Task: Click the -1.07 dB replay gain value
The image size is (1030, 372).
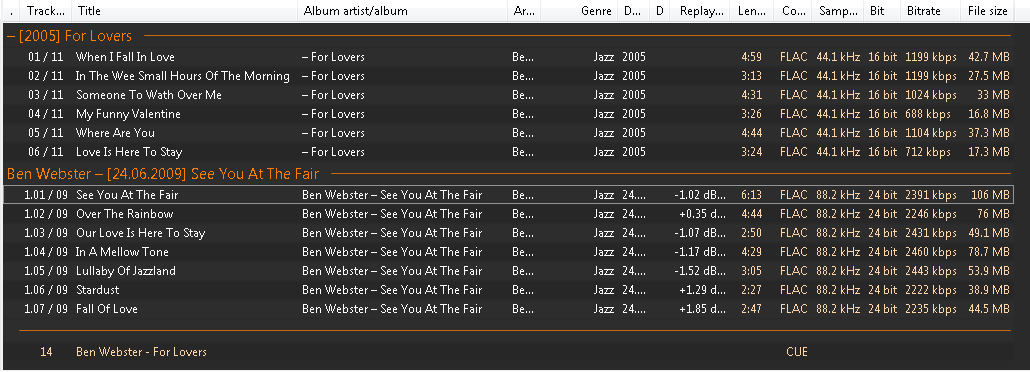Action: pyautogui.click(x=700, y=233)
